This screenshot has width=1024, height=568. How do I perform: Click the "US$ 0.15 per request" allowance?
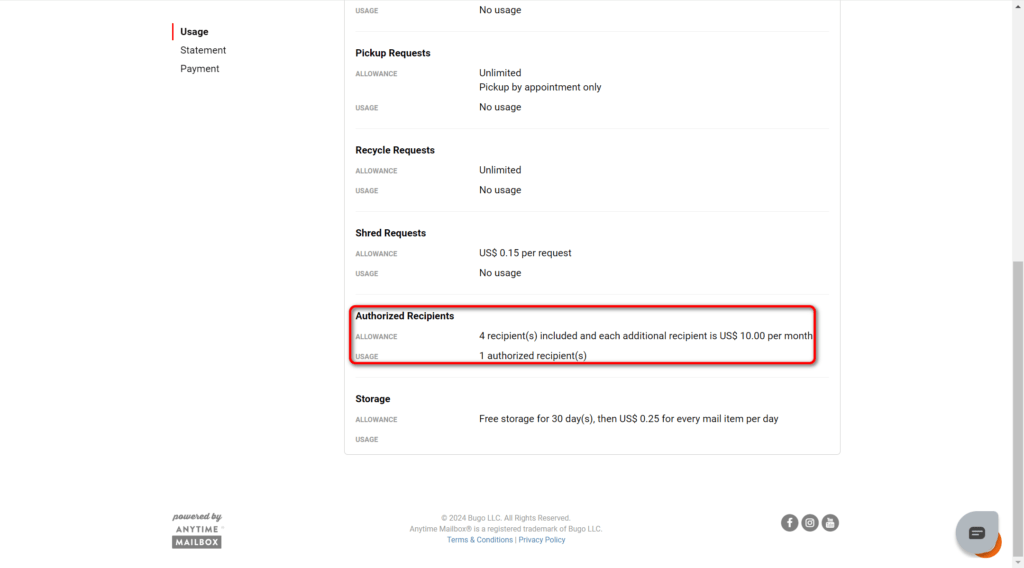[525, 253]
